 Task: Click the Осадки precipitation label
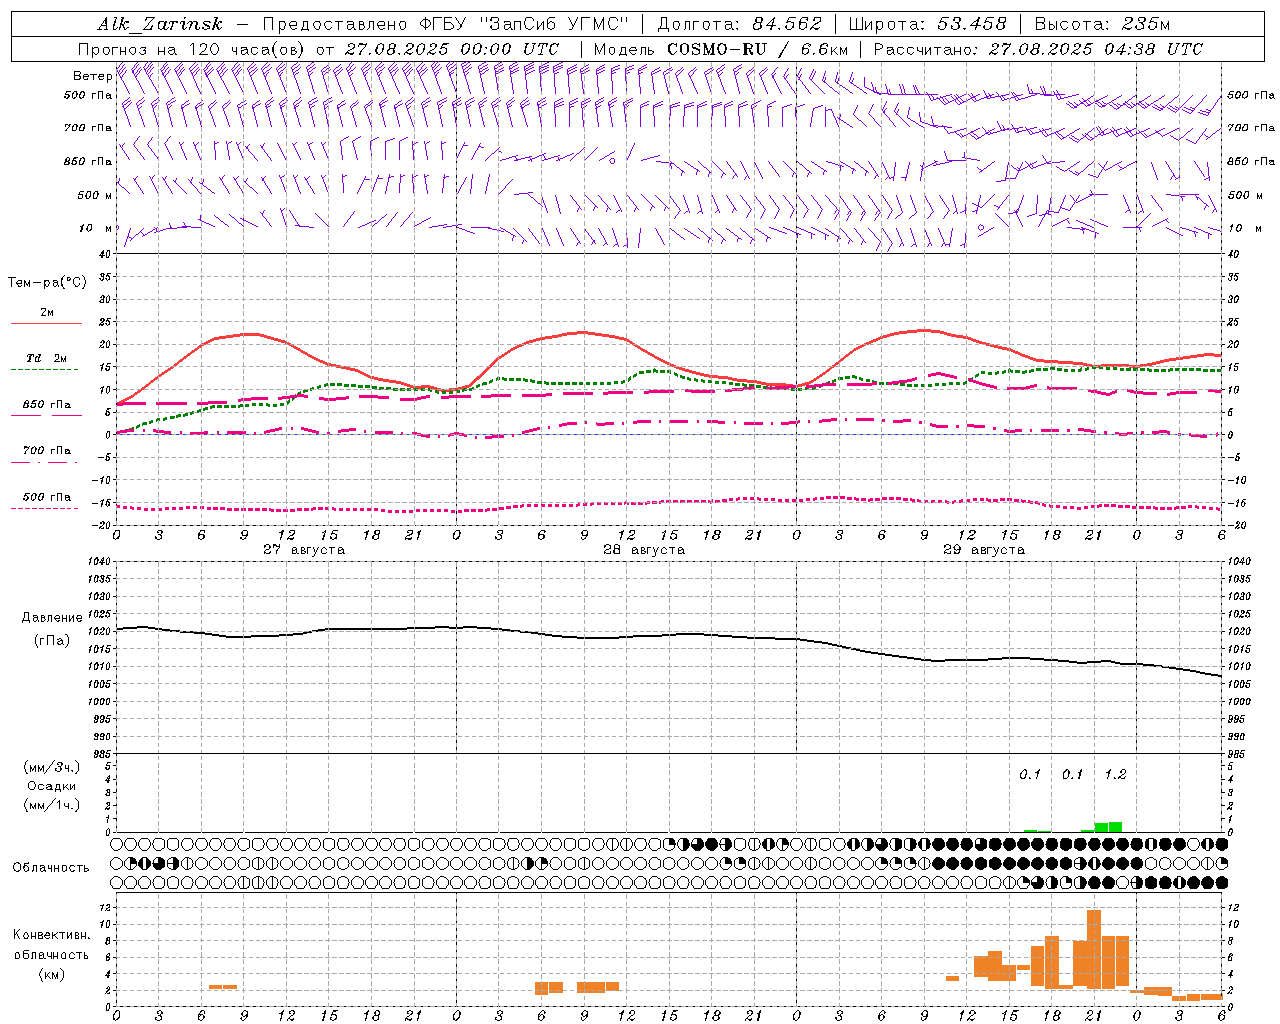pos(52,786)
